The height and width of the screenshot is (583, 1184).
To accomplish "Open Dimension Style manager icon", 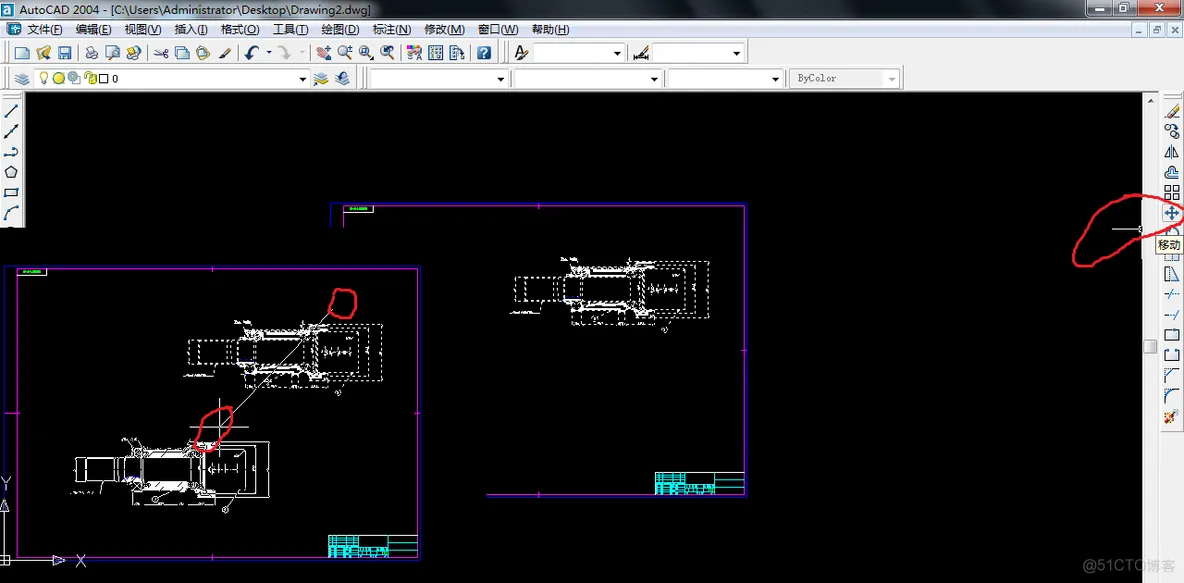I will pyautogui.click(x=641, y=53).
